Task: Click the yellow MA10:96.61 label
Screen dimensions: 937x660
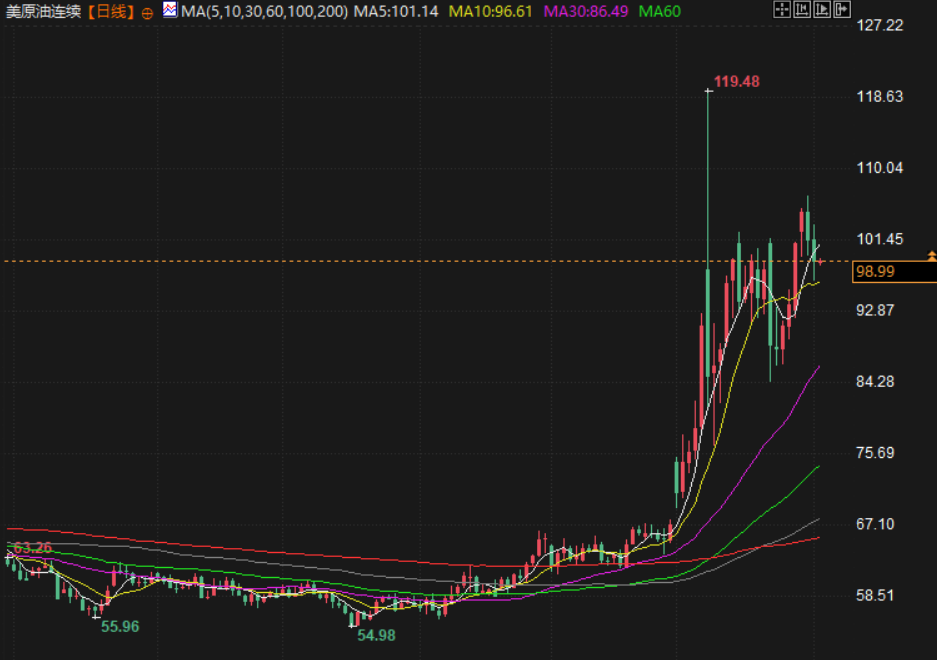Action: 490,11
